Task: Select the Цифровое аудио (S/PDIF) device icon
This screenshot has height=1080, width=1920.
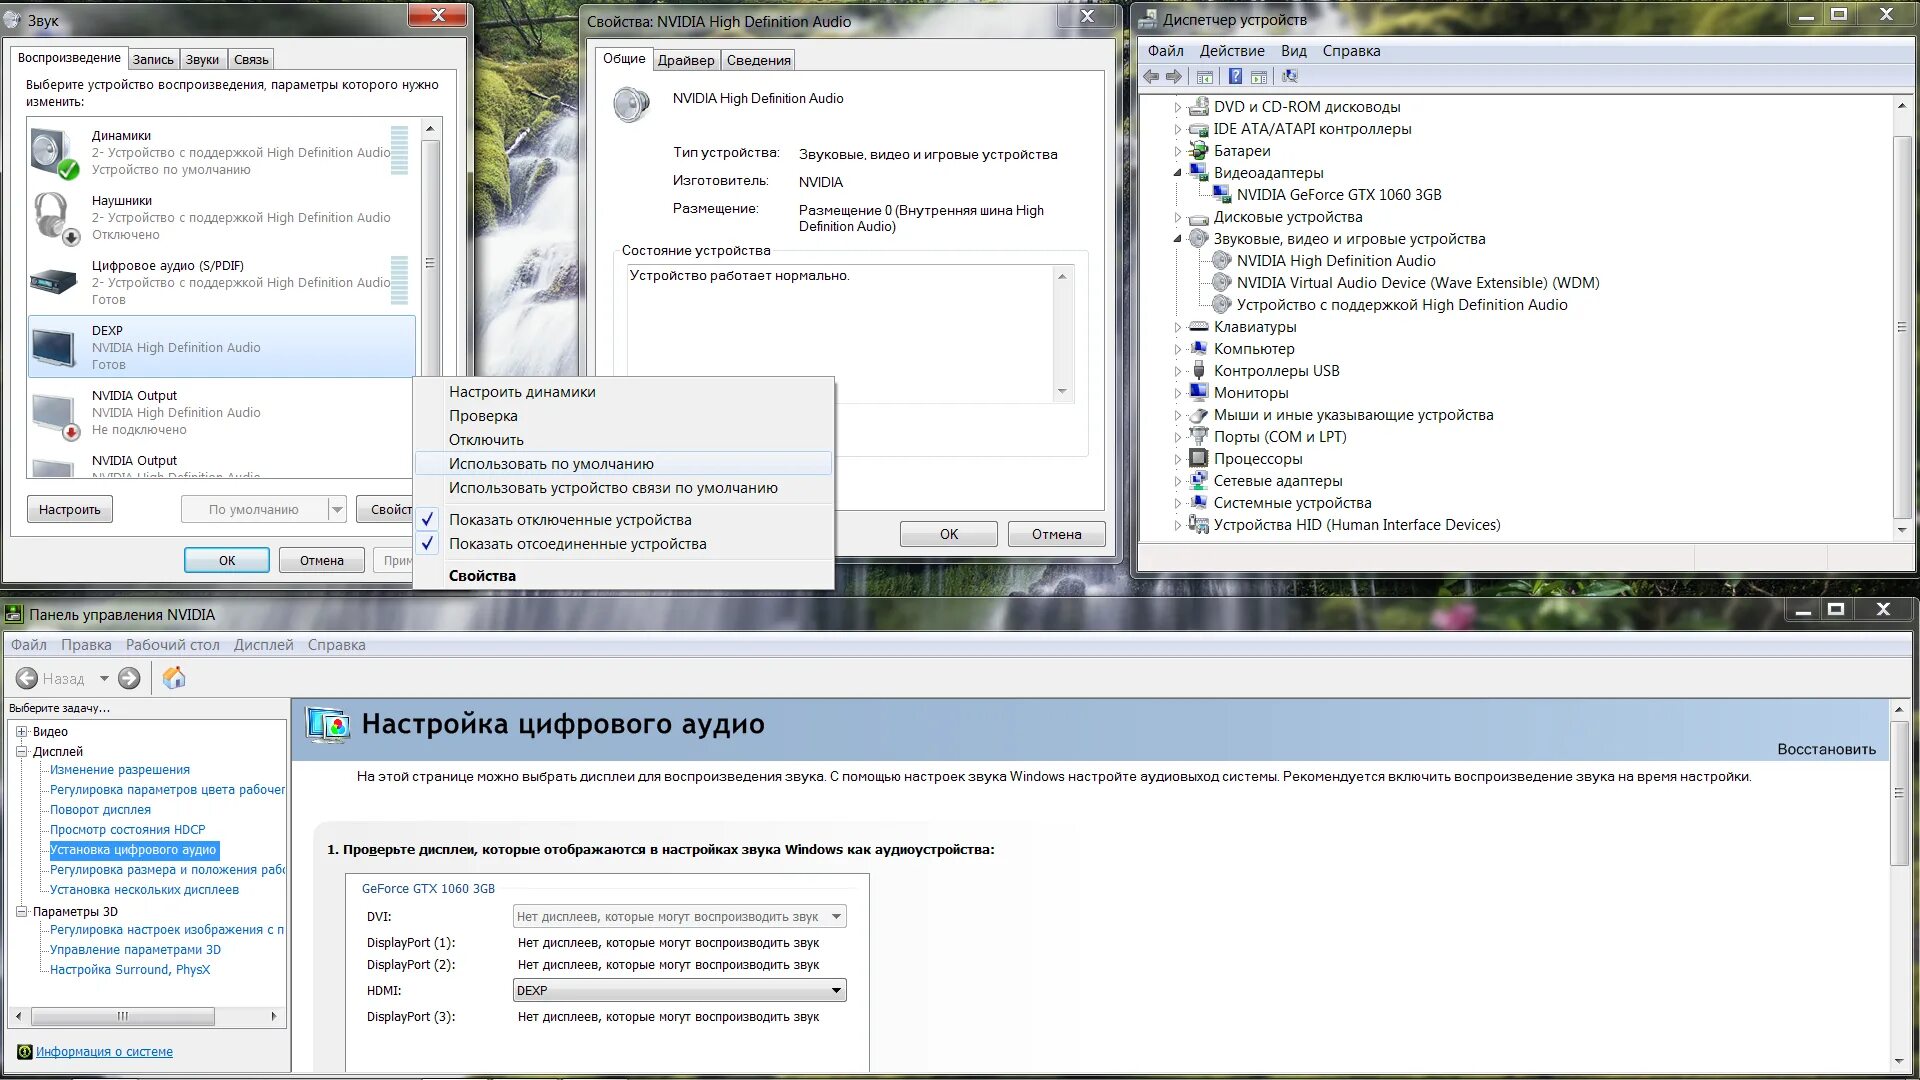Action: (53, 282)
